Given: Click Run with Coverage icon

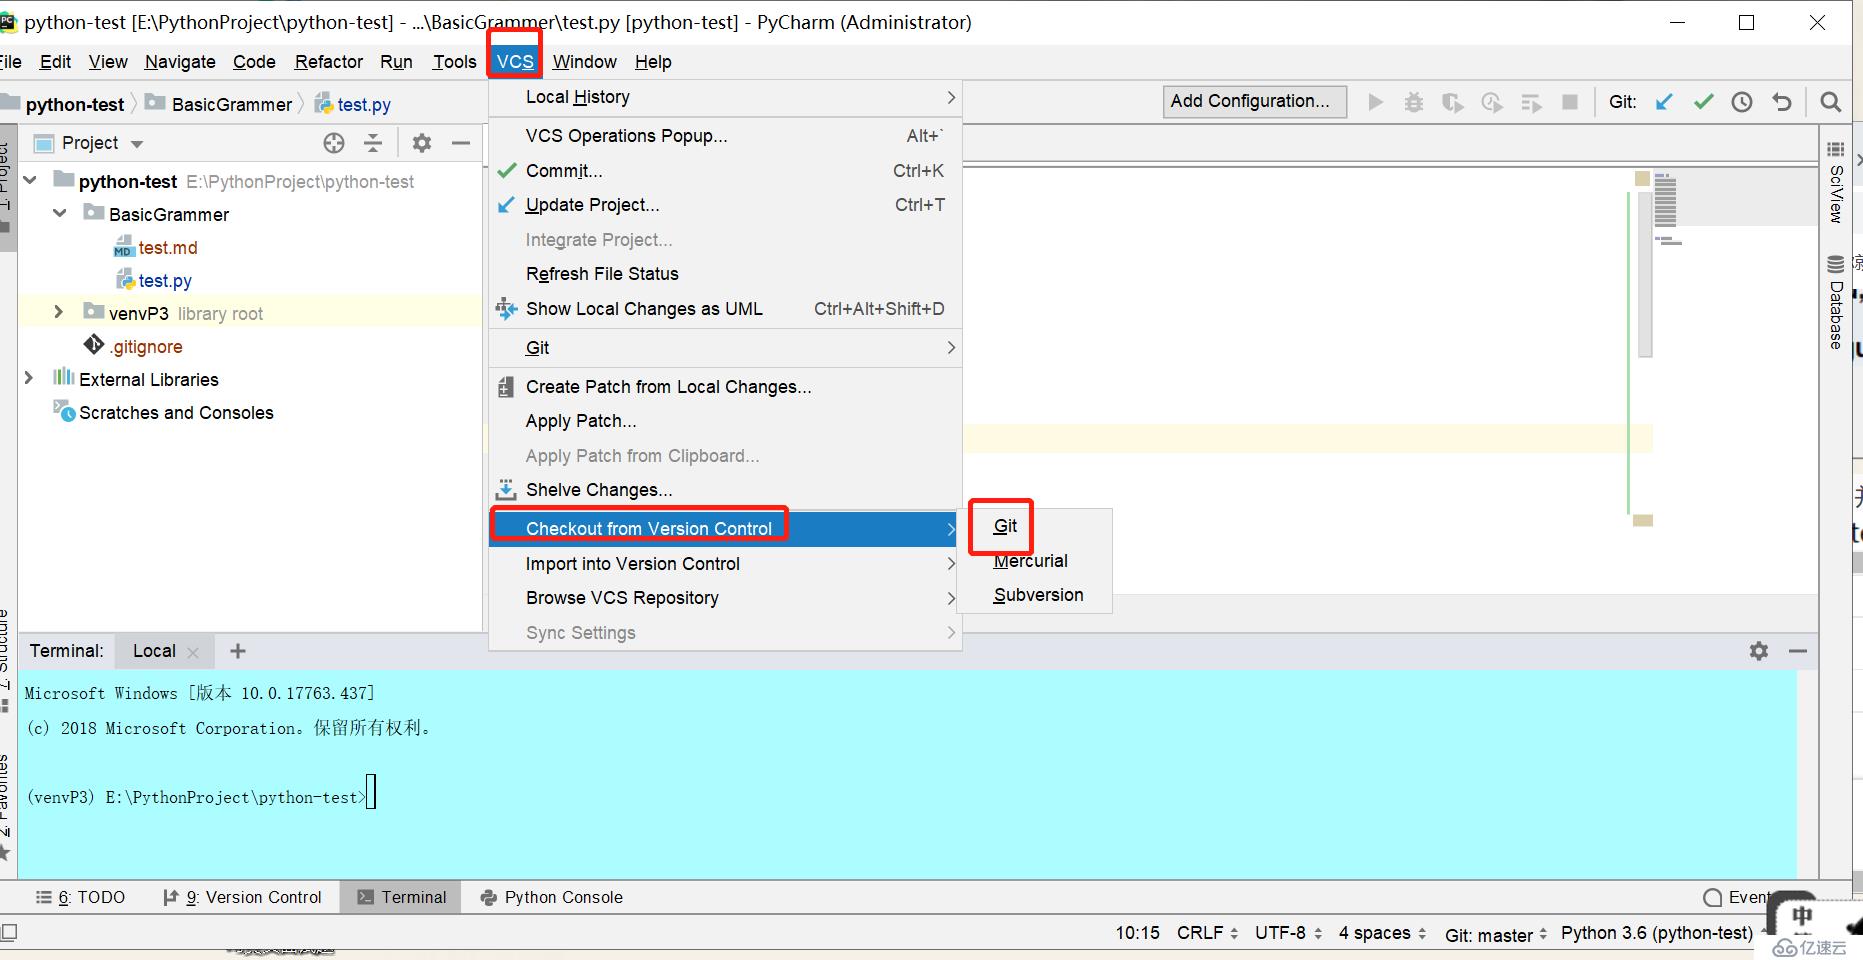Looking at the screenshot, I should click(1453, 102).
